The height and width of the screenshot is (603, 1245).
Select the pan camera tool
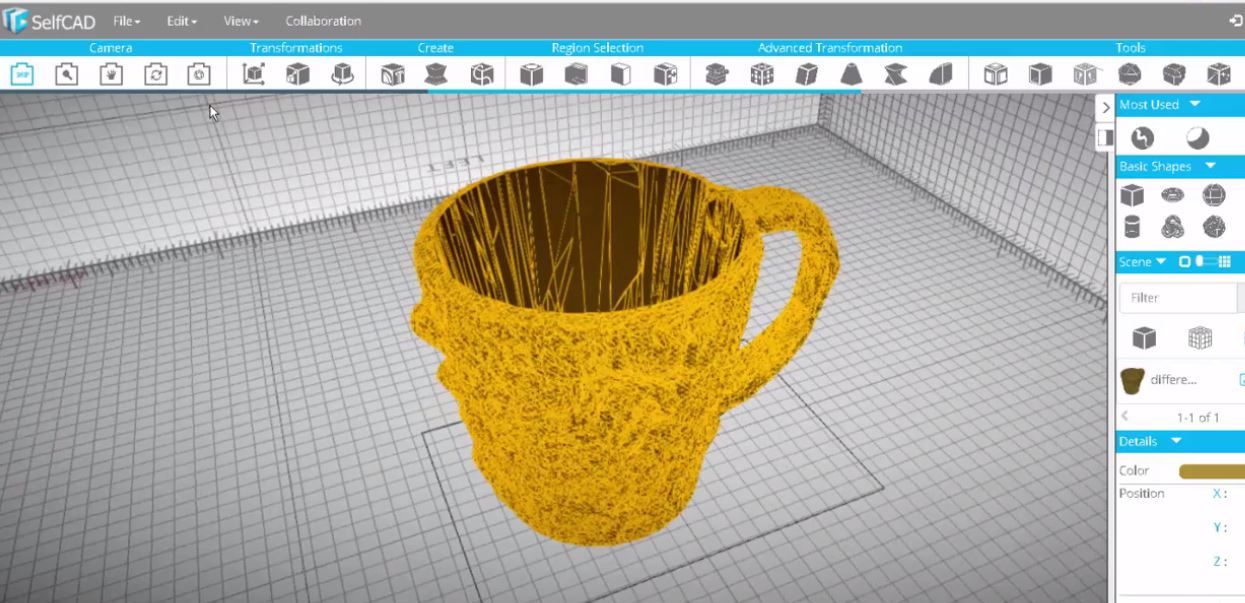coord(111,74)
